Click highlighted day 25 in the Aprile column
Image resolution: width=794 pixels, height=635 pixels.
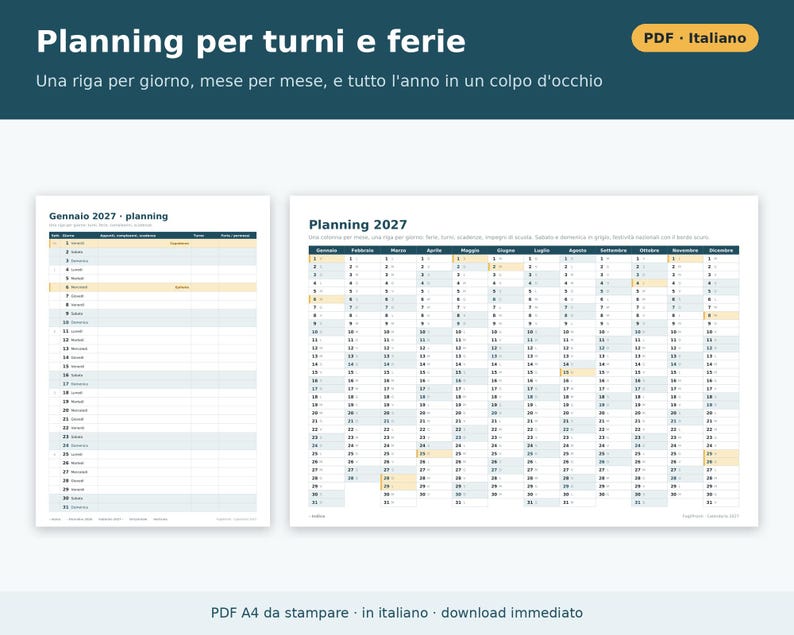pos(434,454)
